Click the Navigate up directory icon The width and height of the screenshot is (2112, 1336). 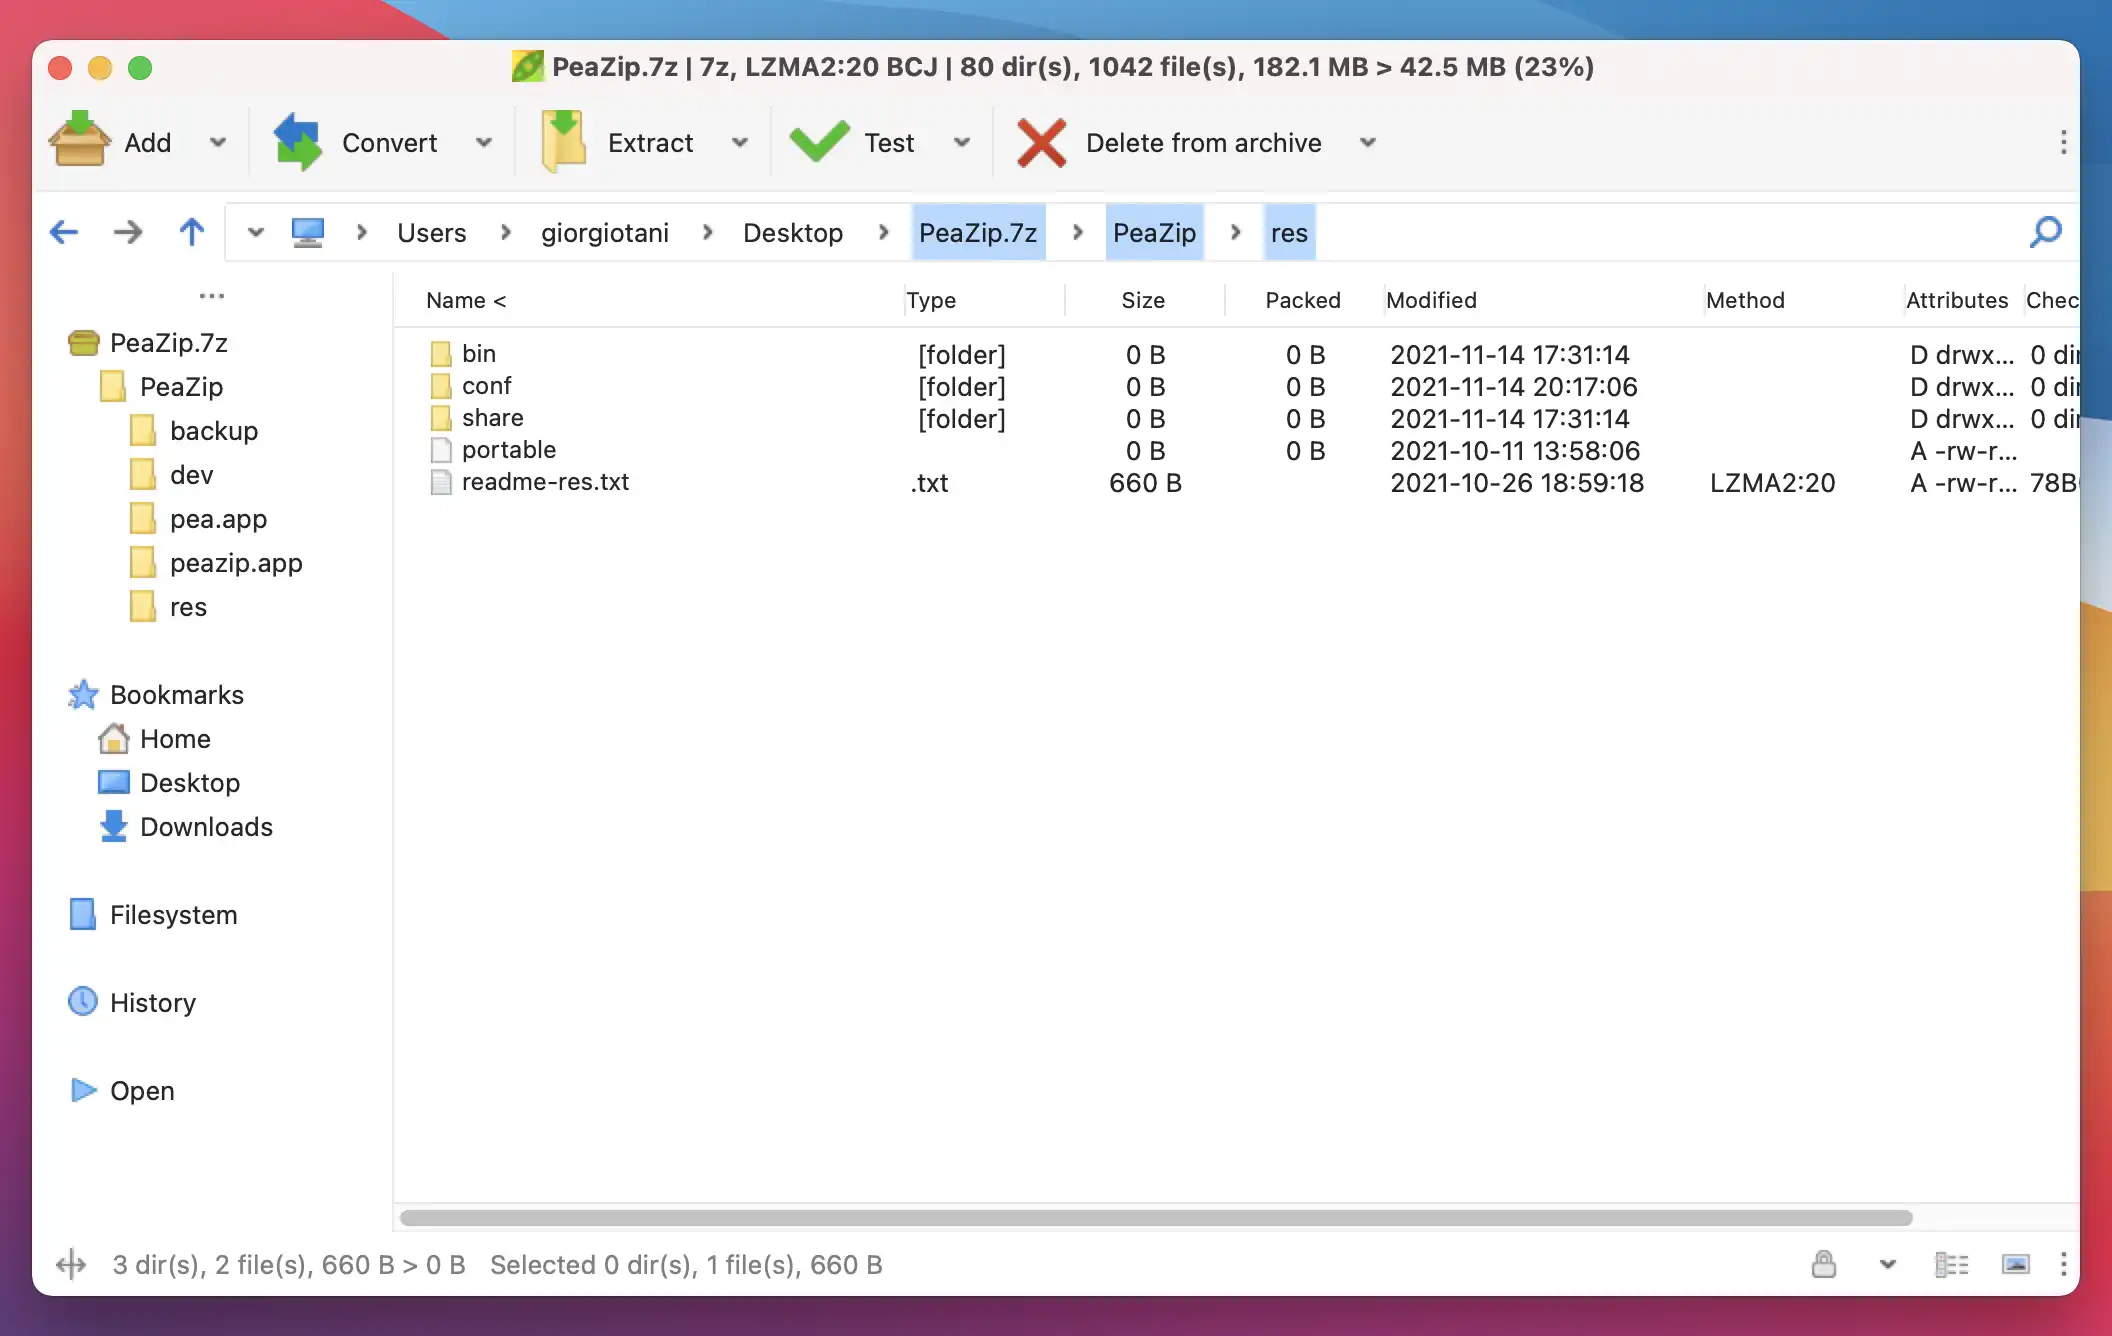click(189, 232)
